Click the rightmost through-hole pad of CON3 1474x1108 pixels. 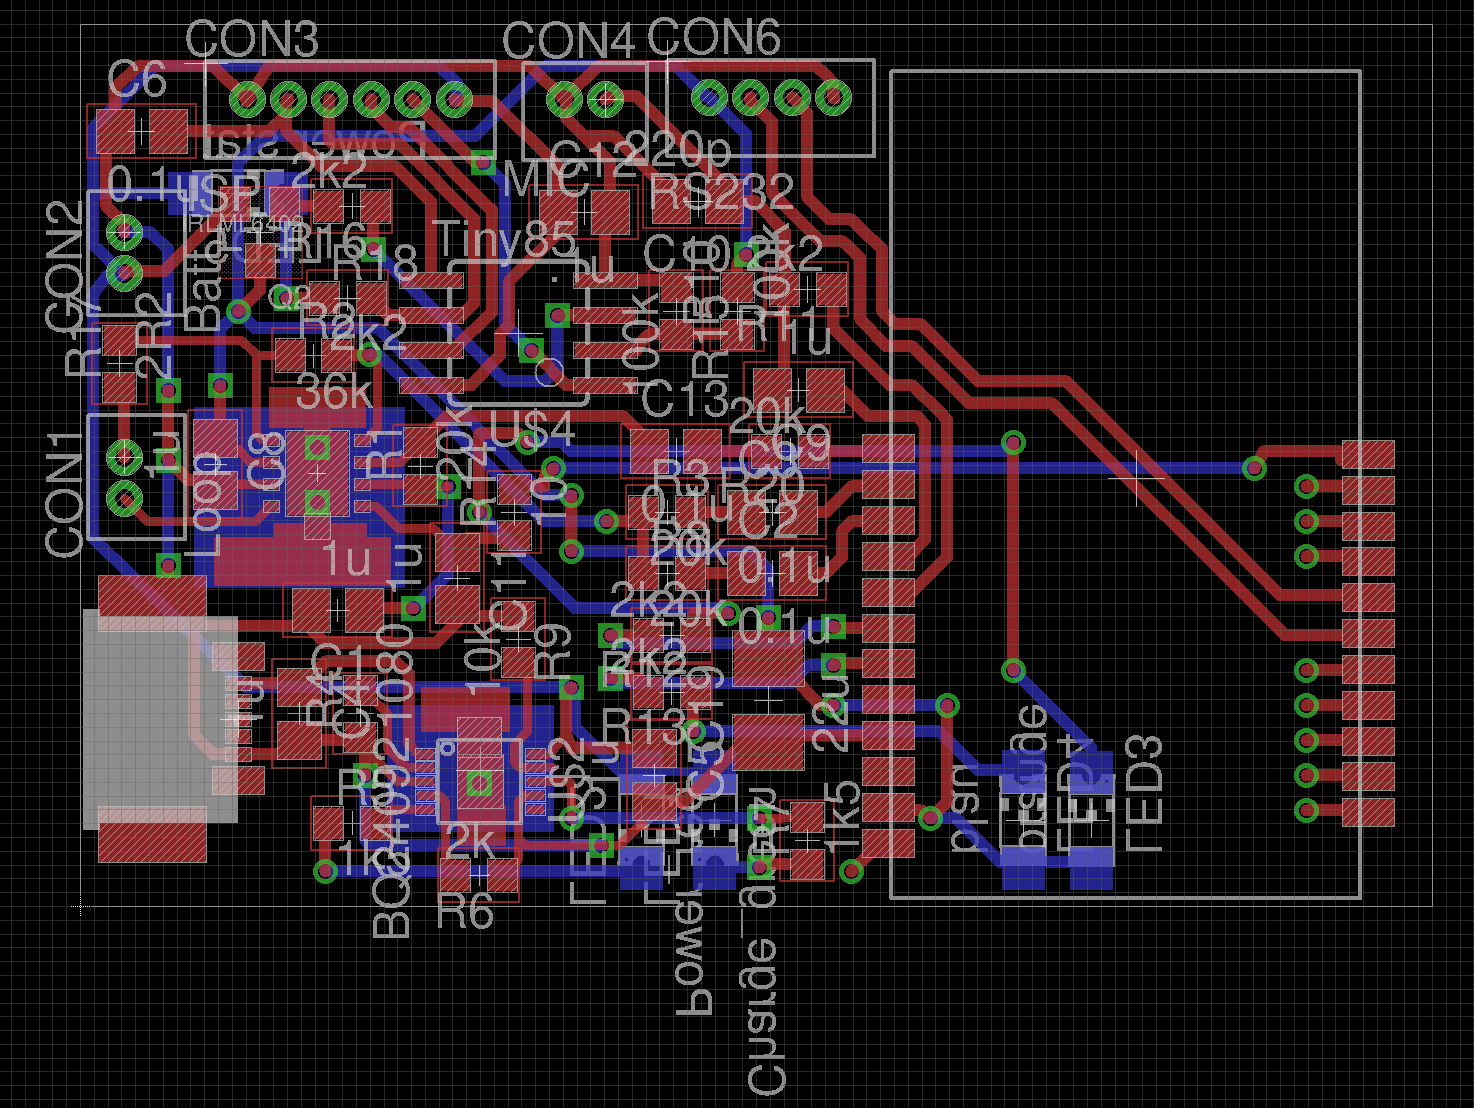(x=454, y=99)
